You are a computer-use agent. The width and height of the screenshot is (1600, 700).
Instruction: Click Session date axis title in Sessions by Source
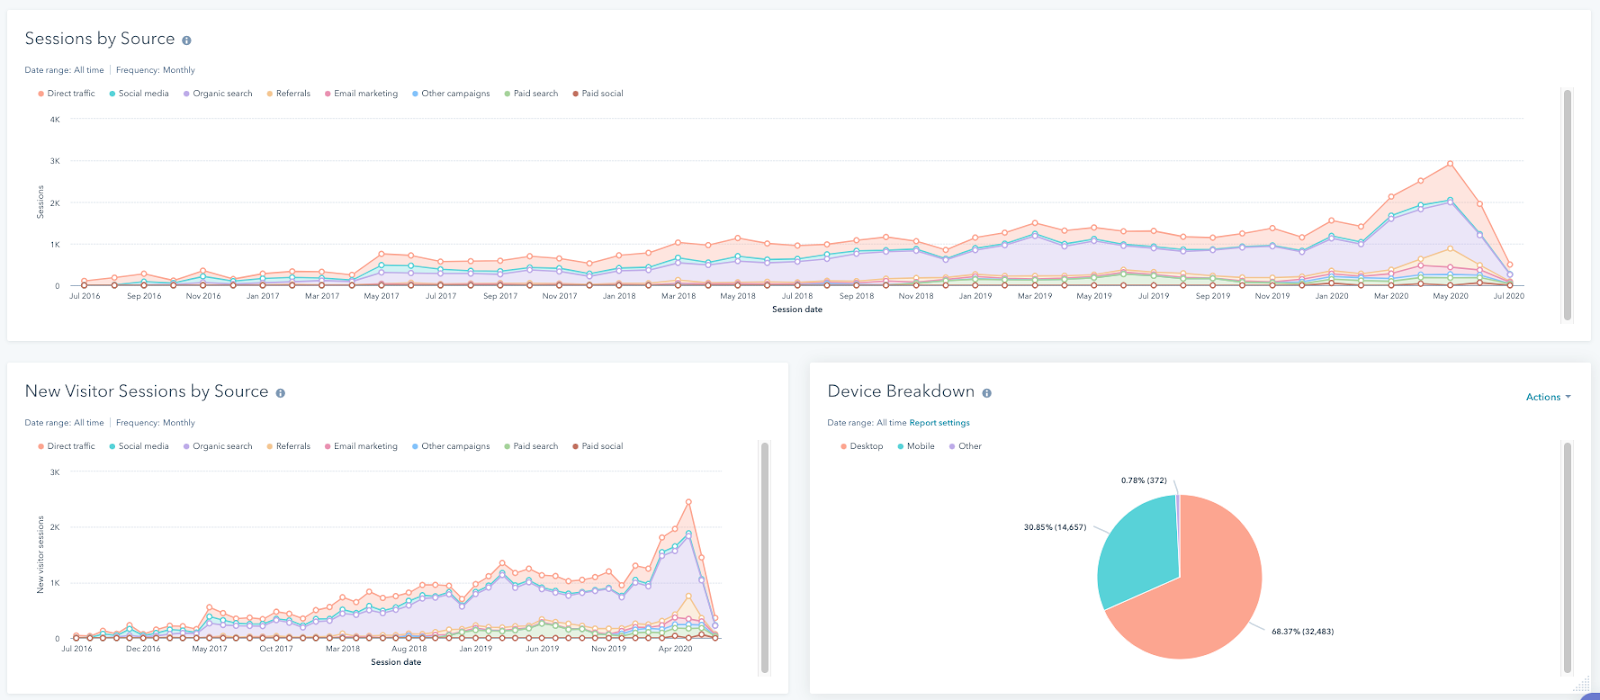797,310
